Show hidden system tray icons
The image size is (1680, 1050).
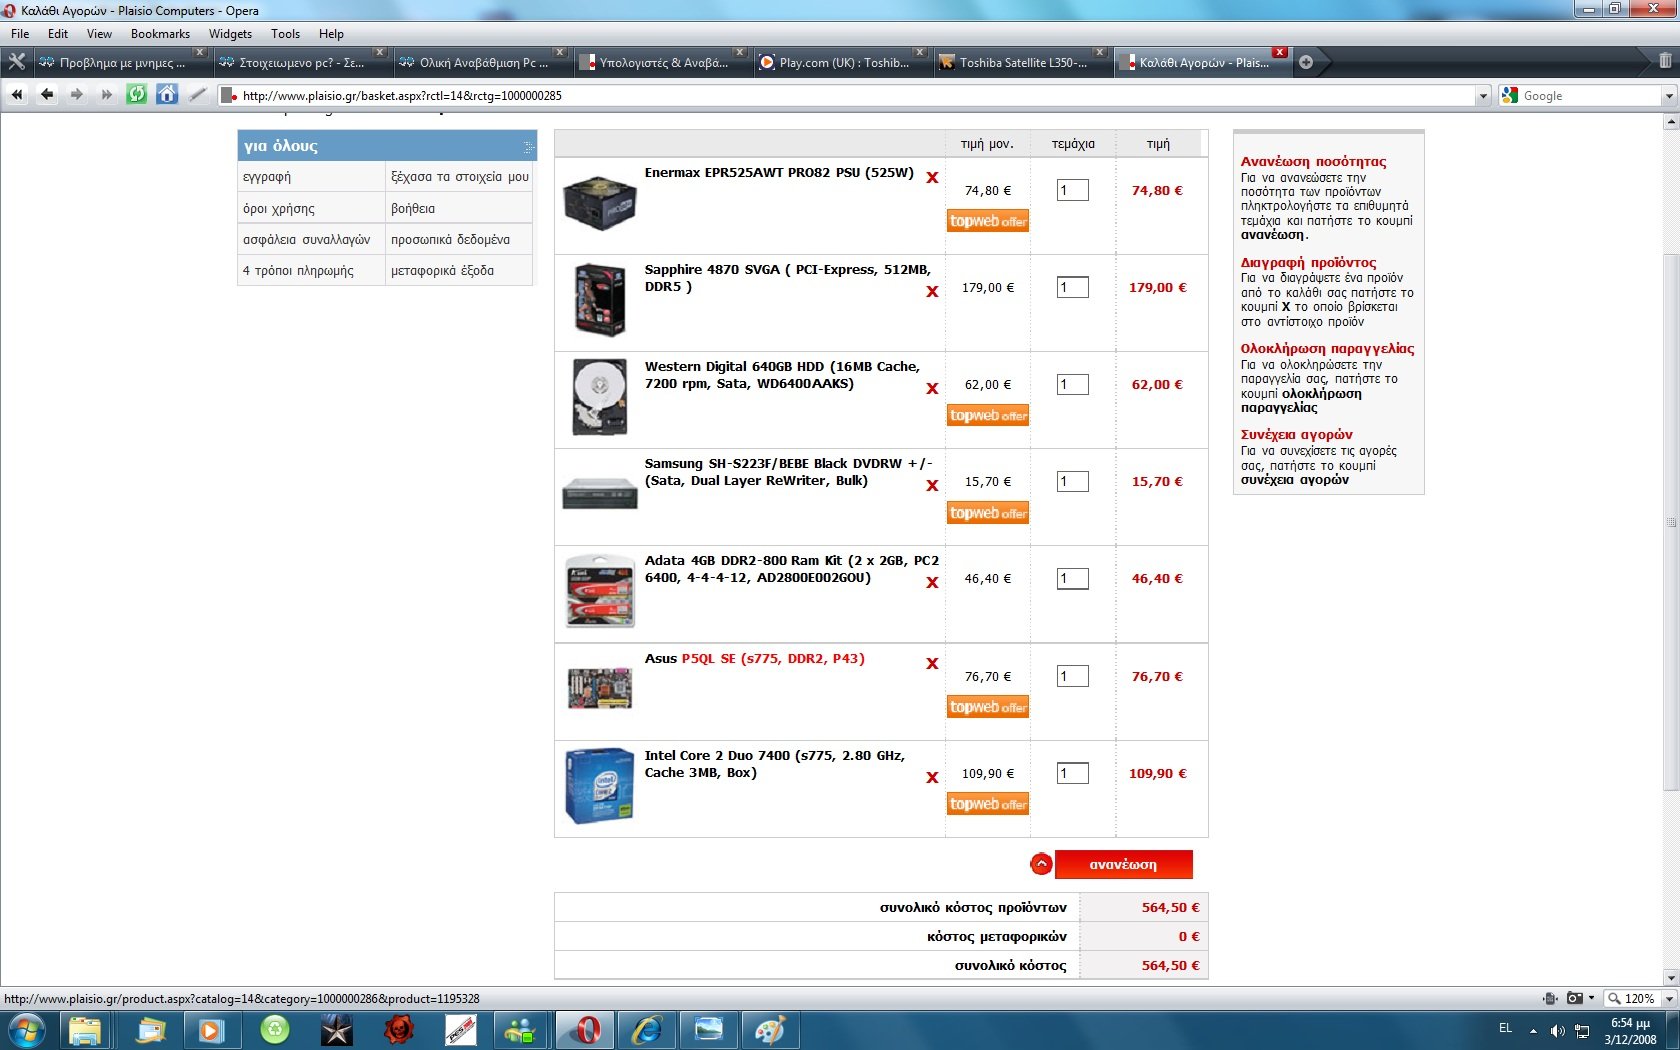tap(1533, 1031)
